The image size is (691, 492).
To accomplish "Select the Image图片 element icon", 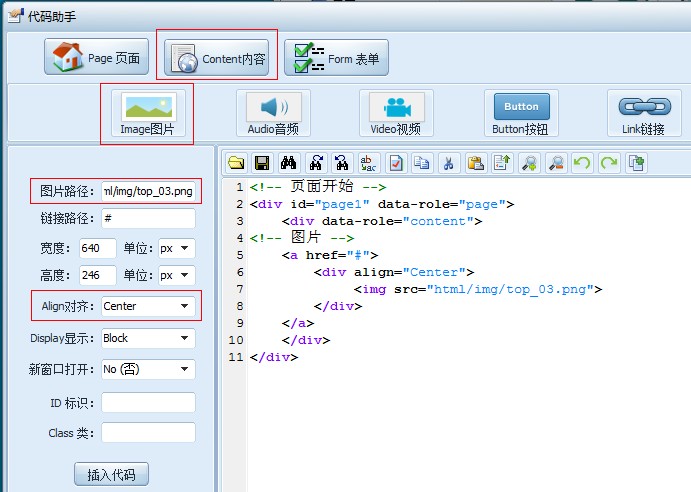I will (148, 113).
